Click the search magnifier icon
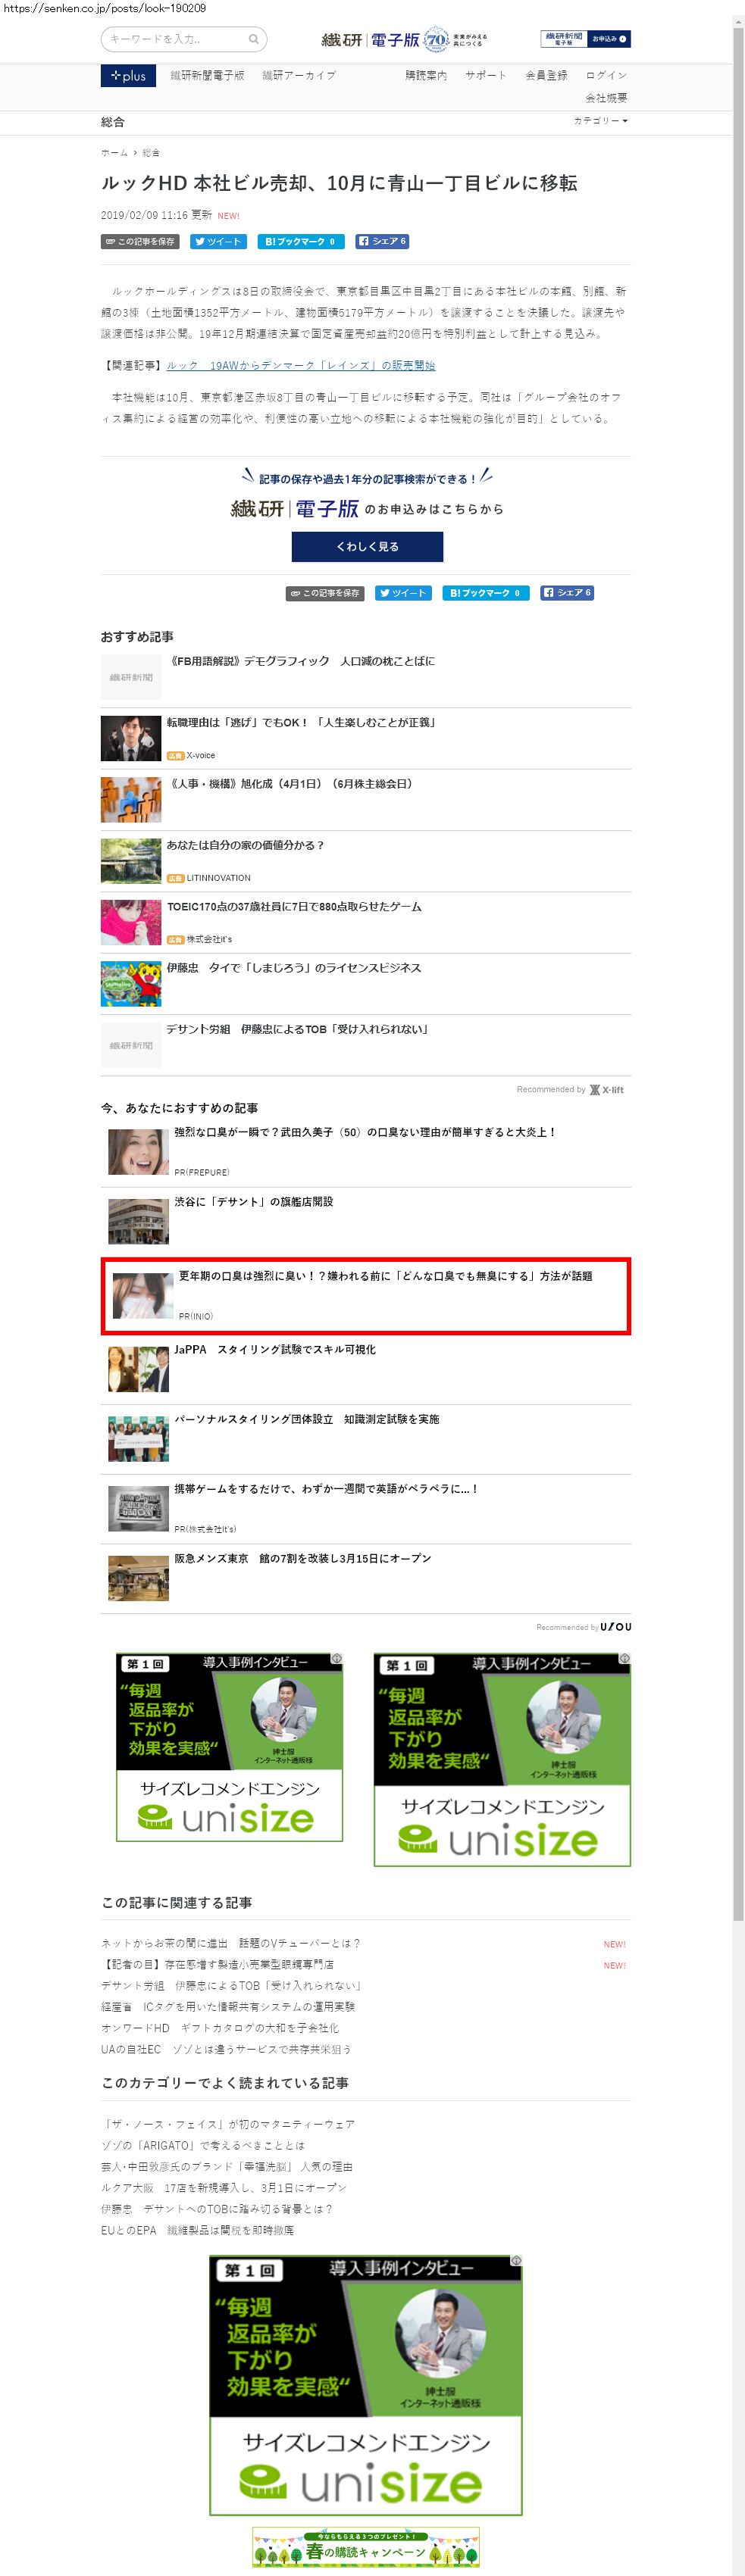The height and width of the screenshot is (2576, 745). 254,39
